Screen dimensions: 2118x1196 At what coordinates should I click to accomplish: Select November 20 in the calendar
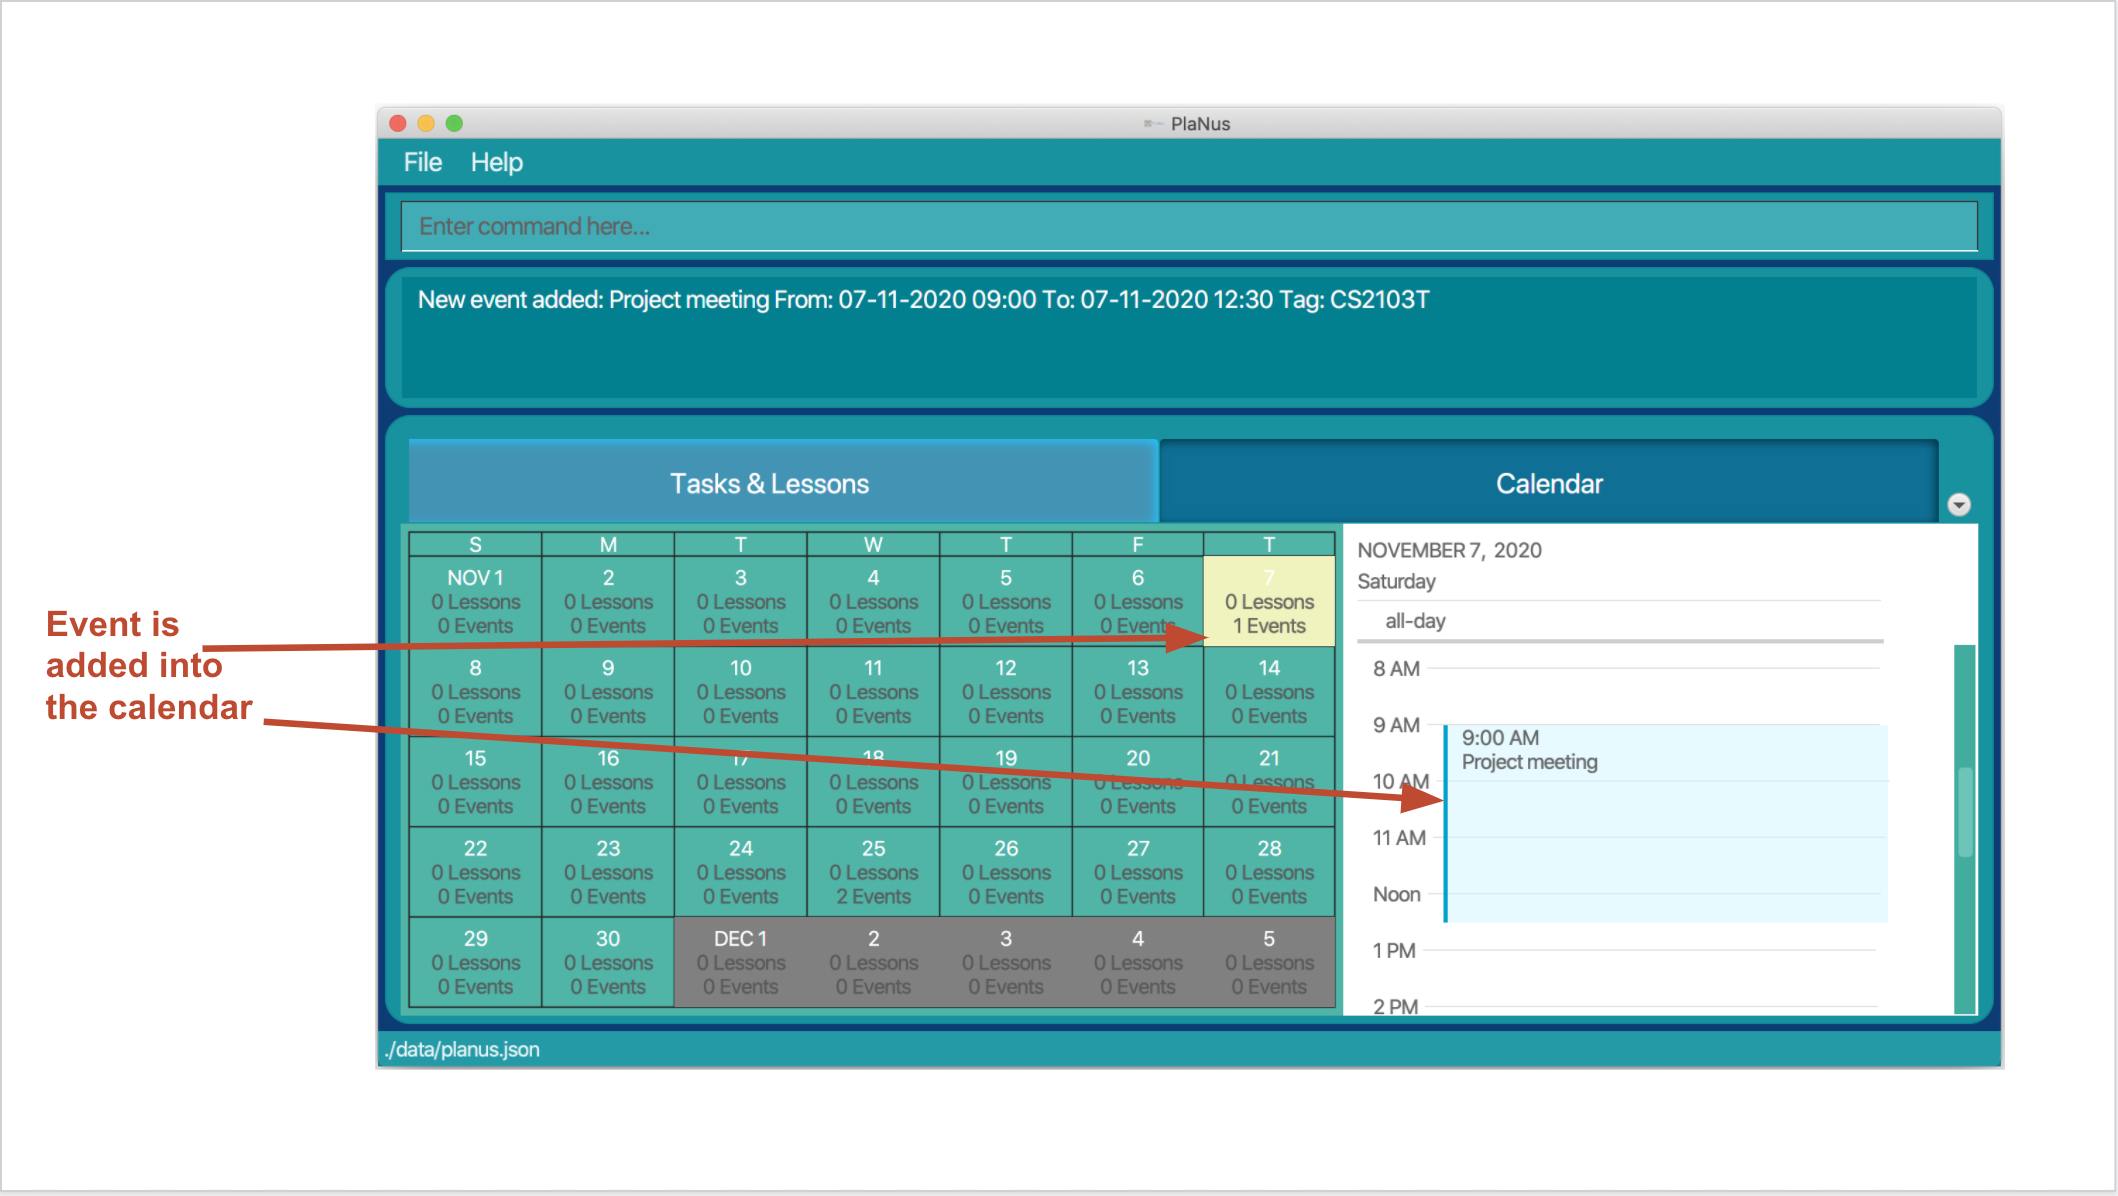tap(1138, 782)
